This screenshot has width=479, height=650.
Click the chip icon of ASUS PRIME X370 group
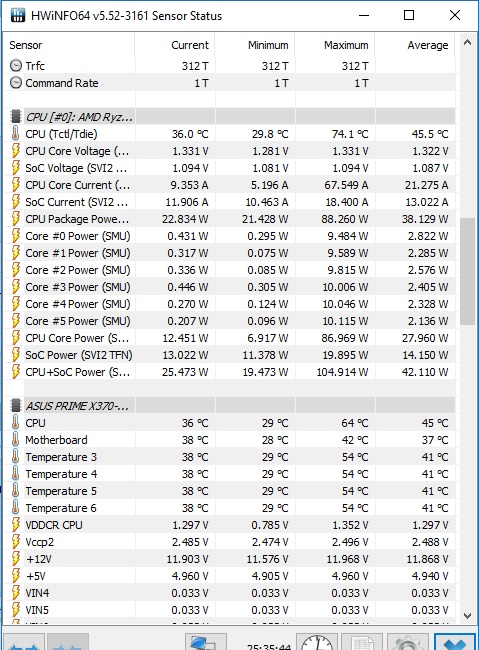pyautogui.click(x=16, y=405)
